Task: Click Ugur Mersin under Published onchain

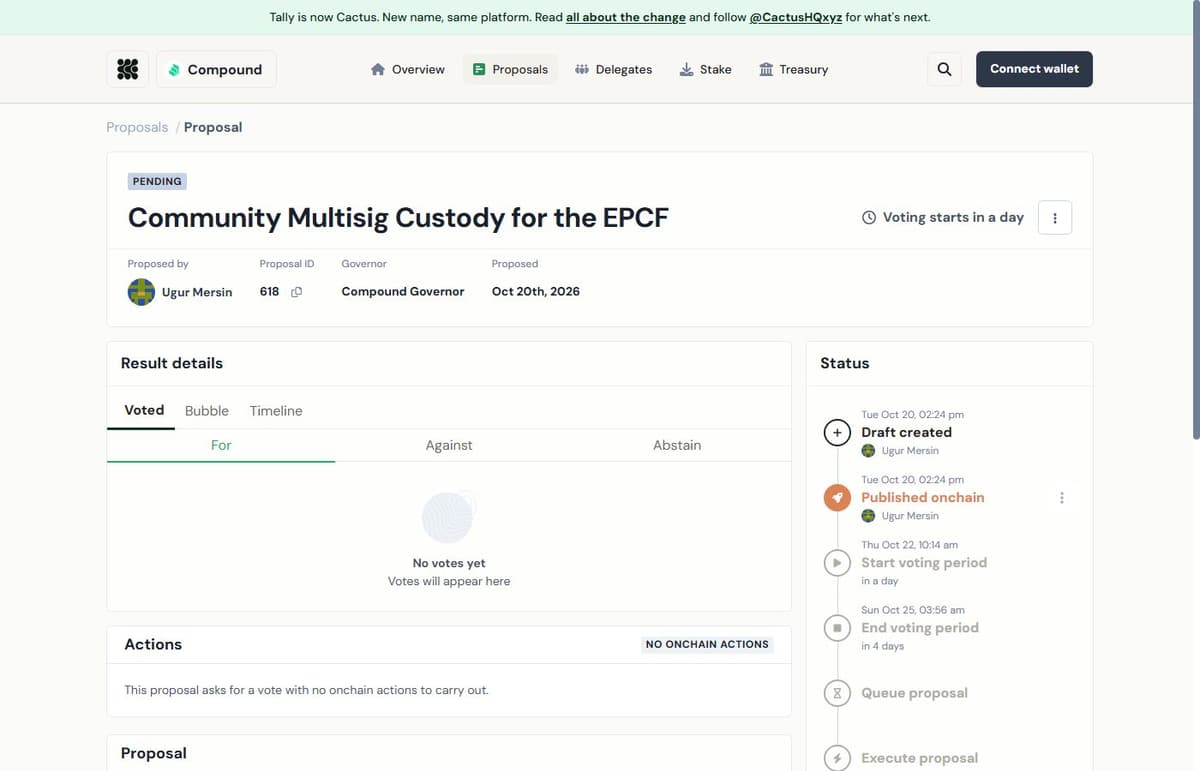Action: click(x=910, y=516)
